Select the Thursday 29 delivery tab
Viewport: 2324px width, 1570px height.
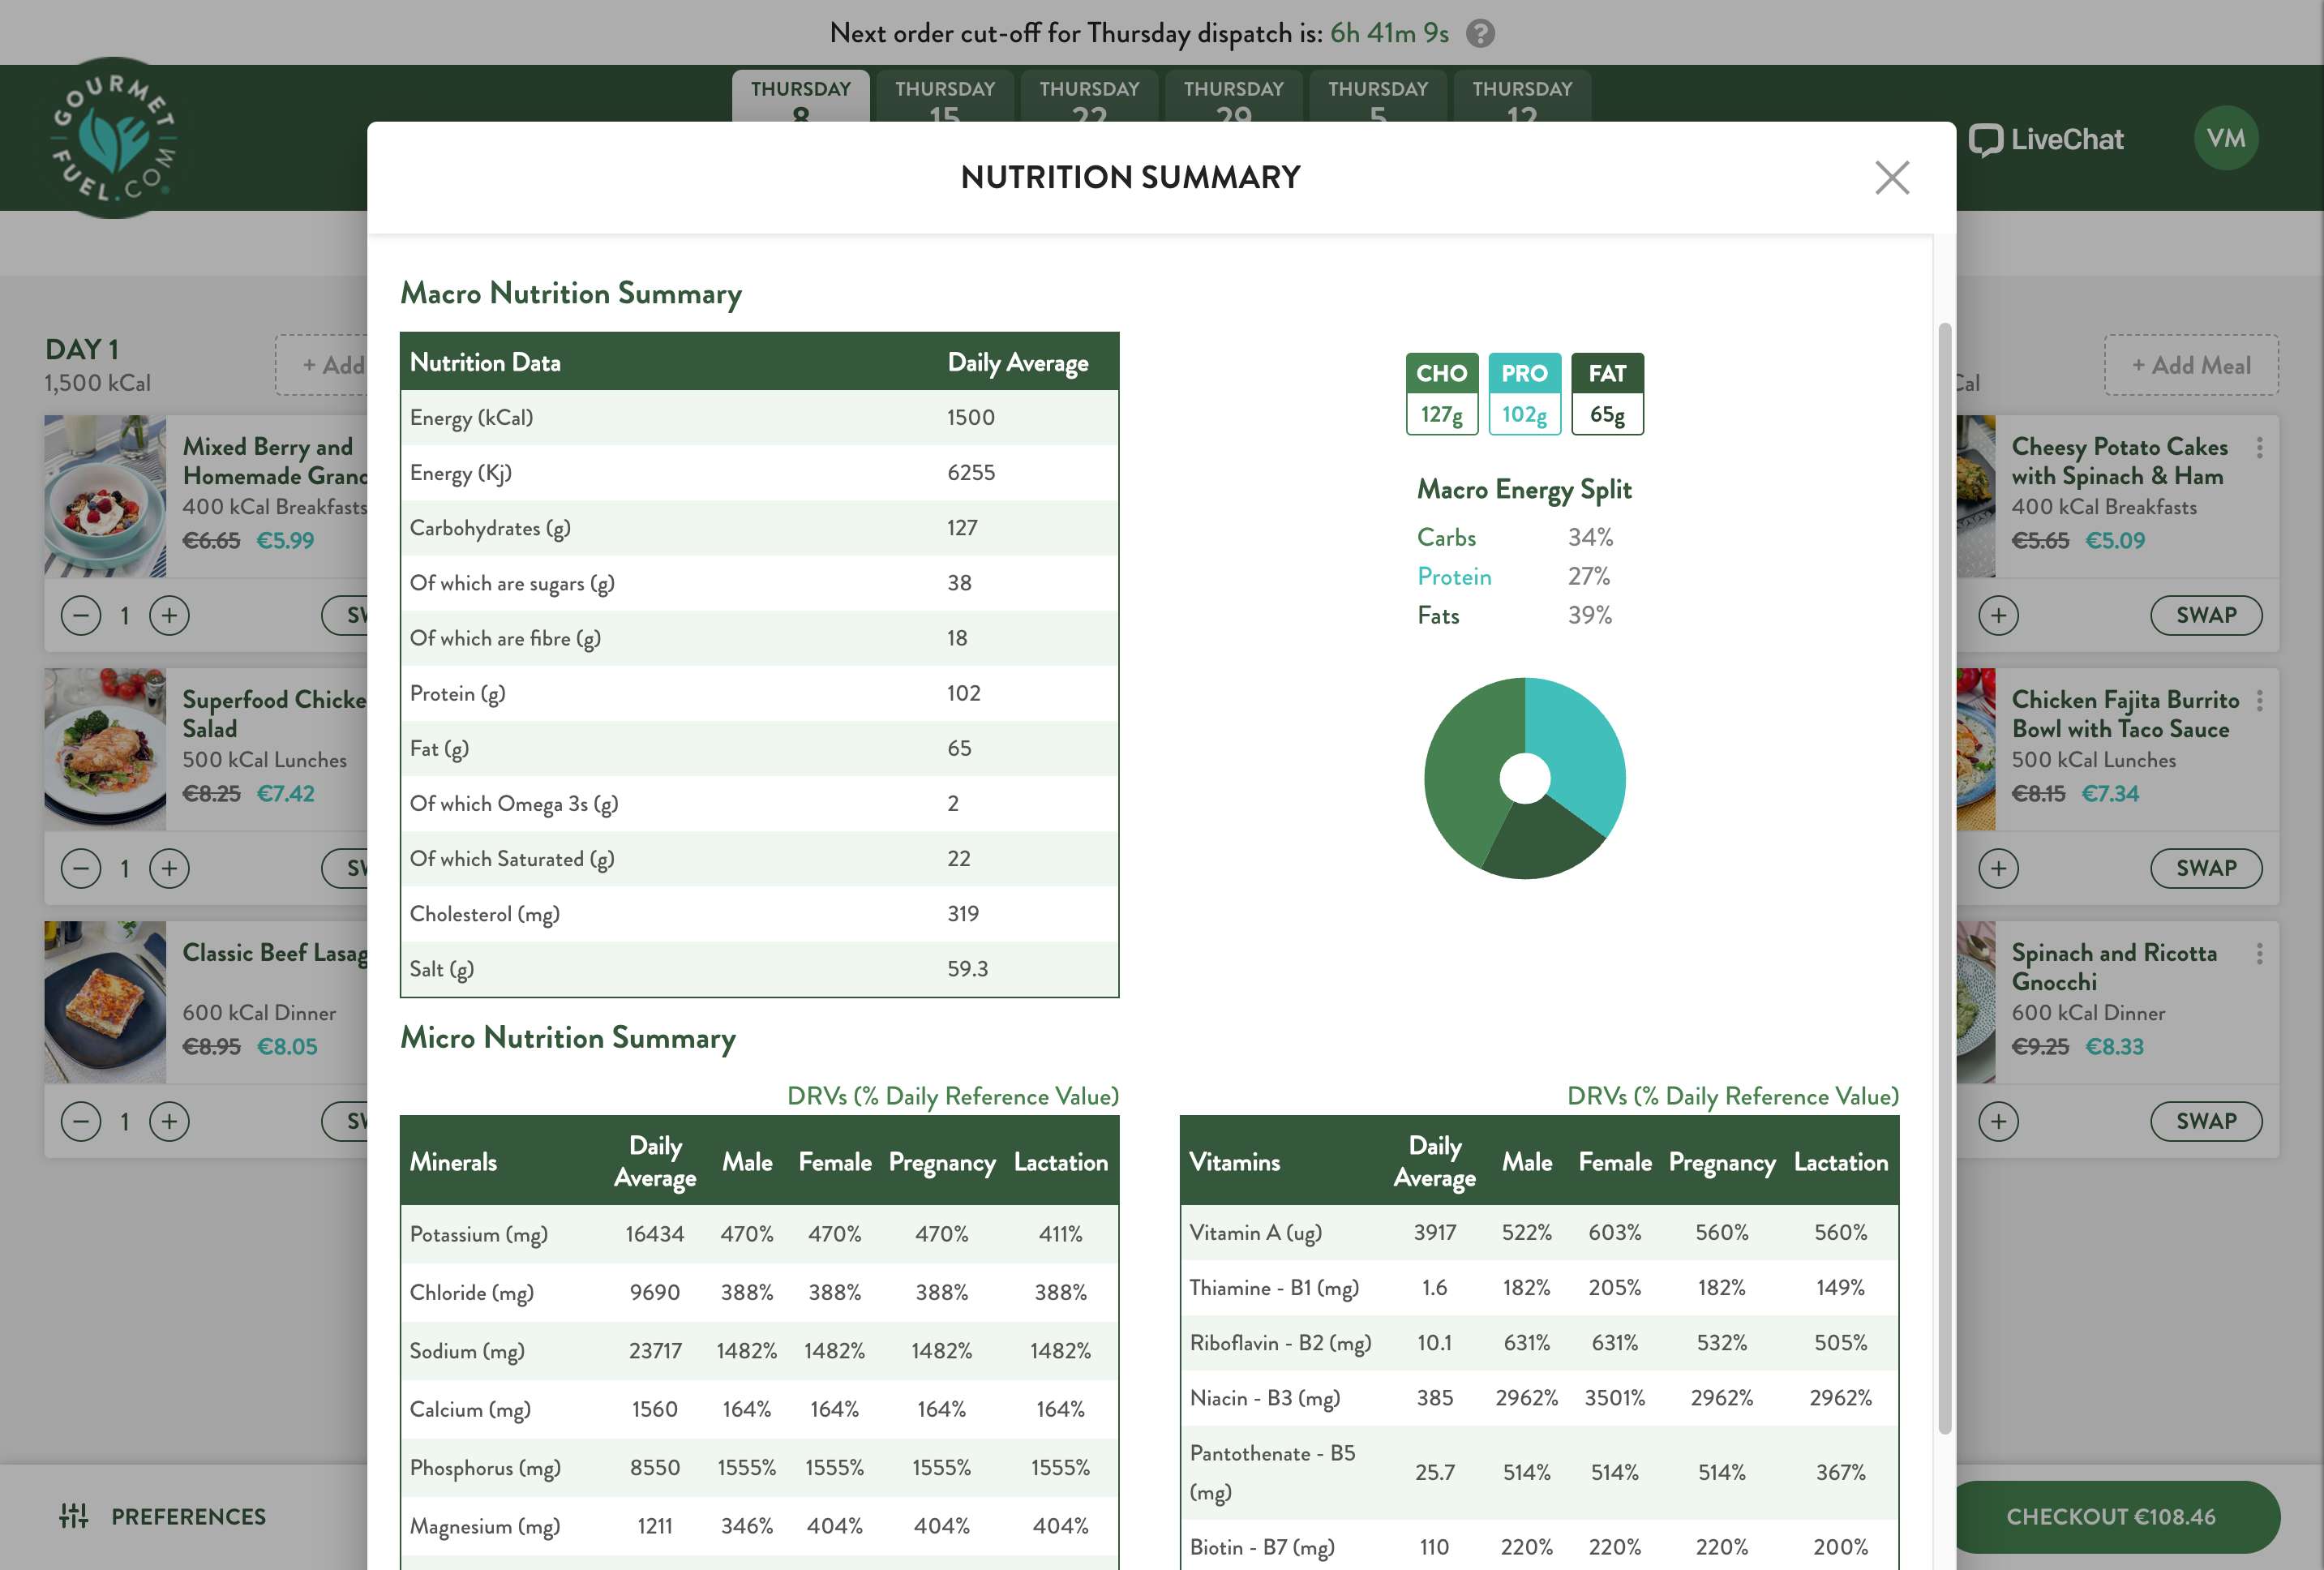pos(1233,98)
